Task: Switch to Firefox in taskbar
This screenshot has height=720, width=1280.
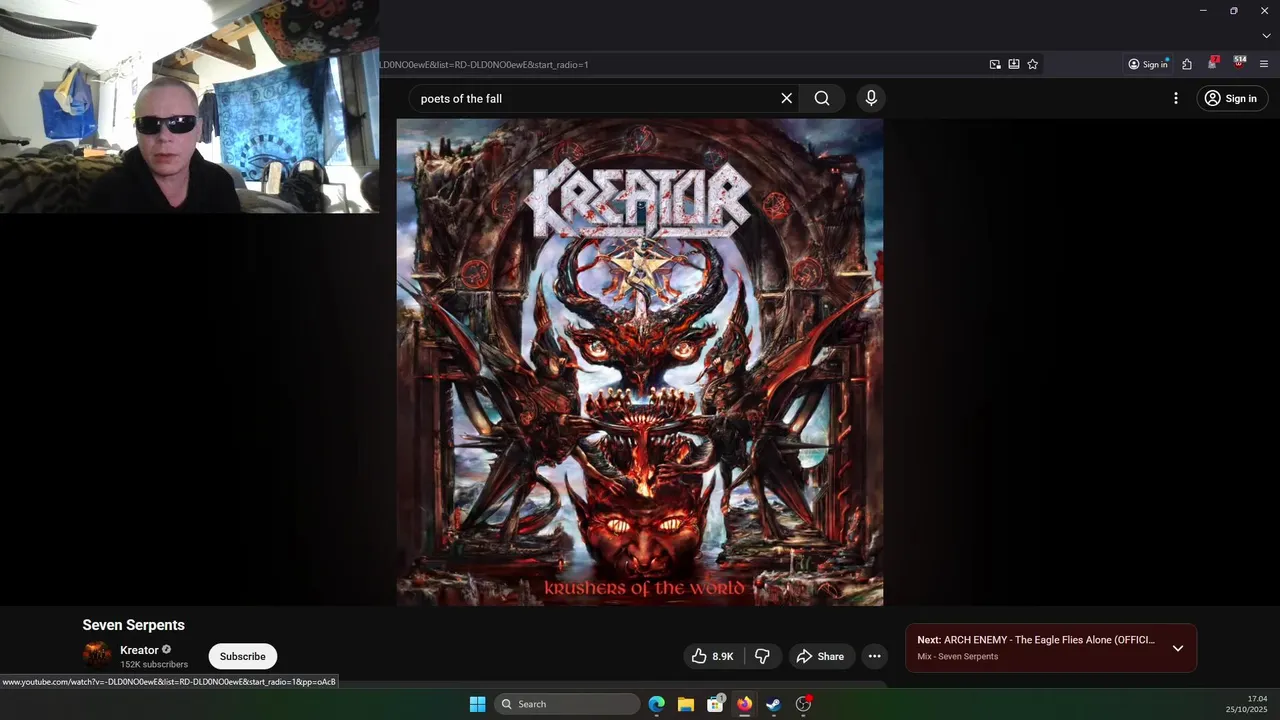Action: tap(744, 704)
